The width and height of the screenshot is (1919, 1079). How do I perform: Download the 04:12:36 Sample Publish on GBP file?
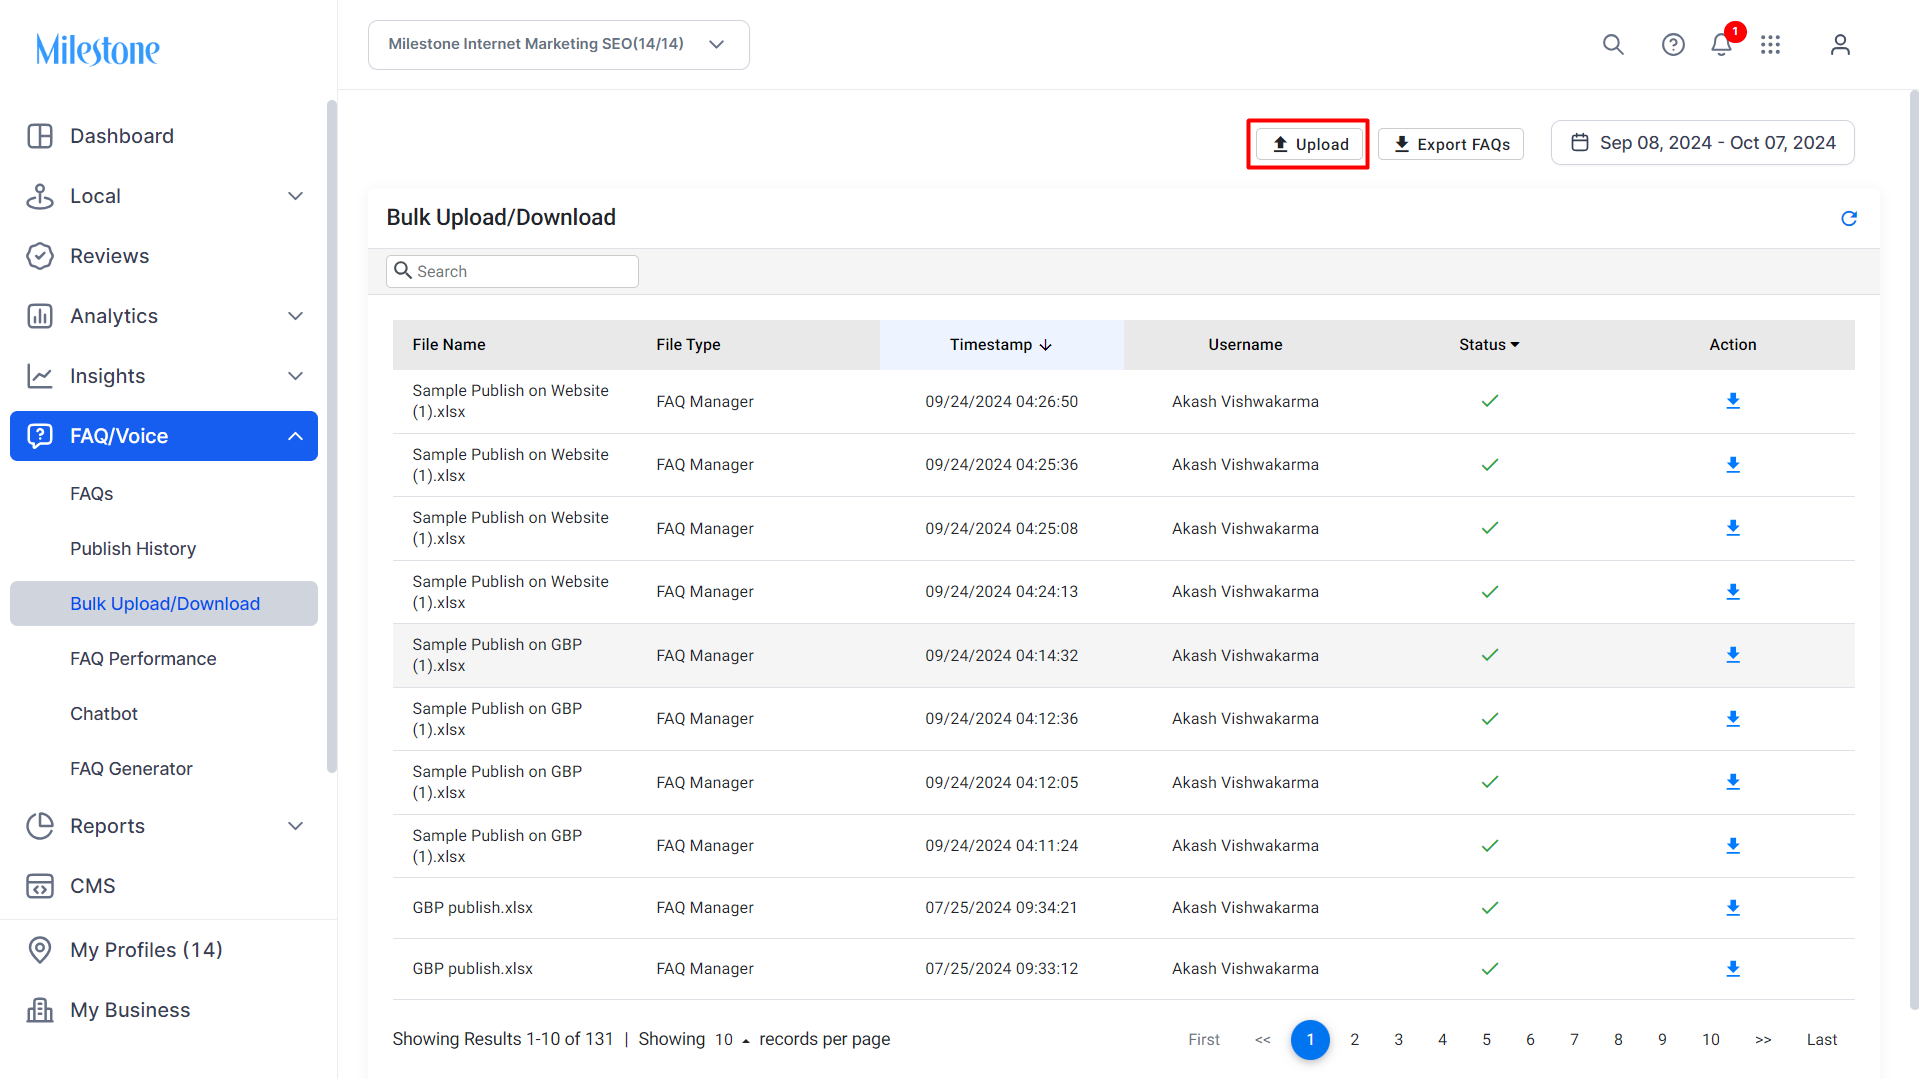coord(1733,719)
